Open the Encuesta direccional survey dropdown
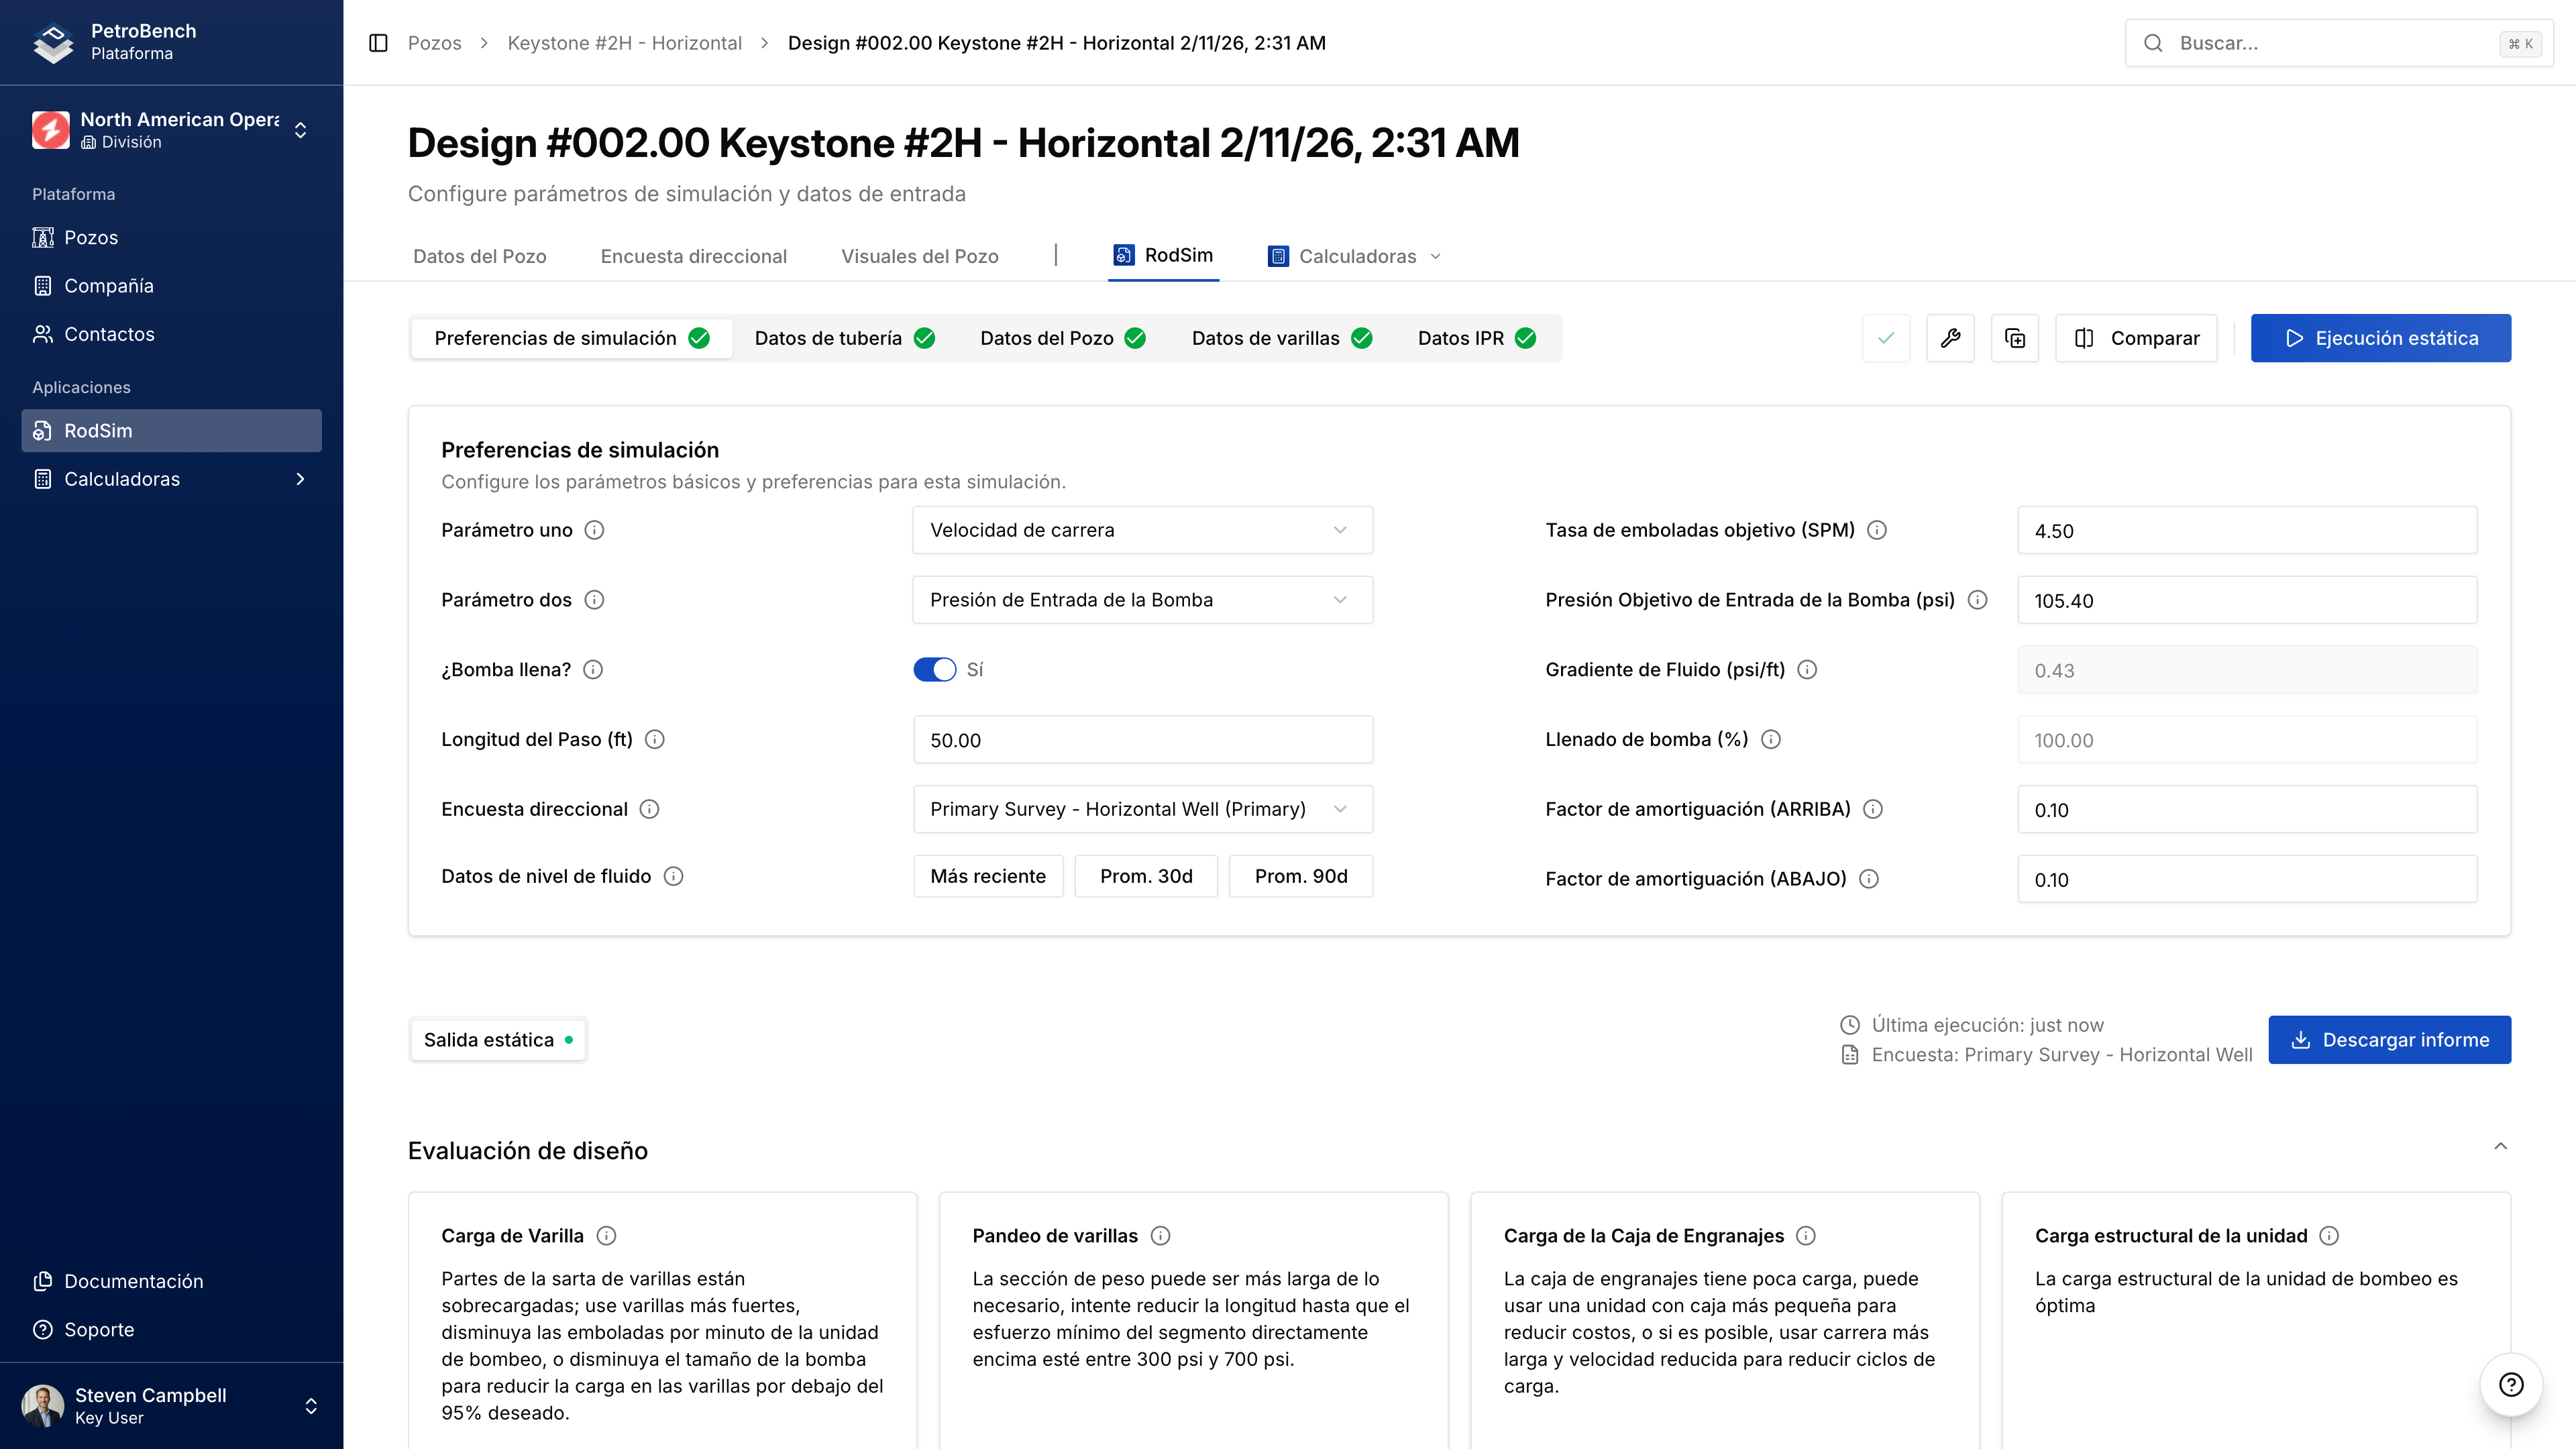The height and width of the screenshot is (1449, 2576). (x=1142, y=809)
